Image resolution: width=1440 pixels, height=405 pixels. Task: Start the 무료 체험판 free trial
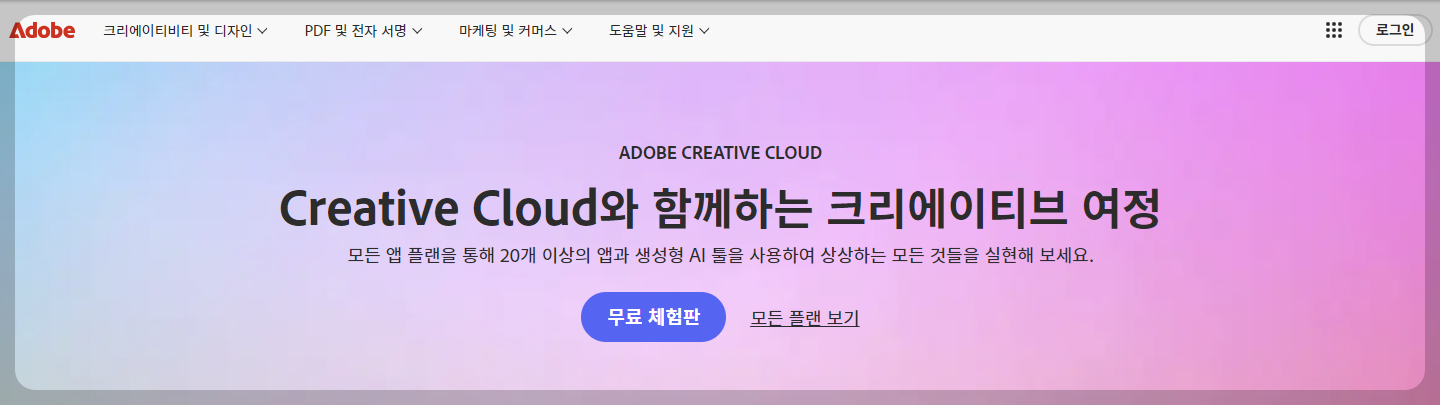tap(653, 317)
